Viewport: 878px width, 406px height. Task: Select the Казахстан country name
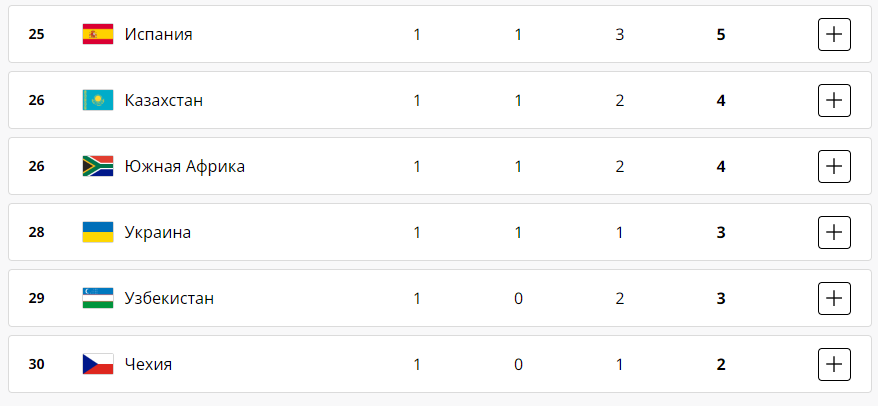(x=164, y=101)
